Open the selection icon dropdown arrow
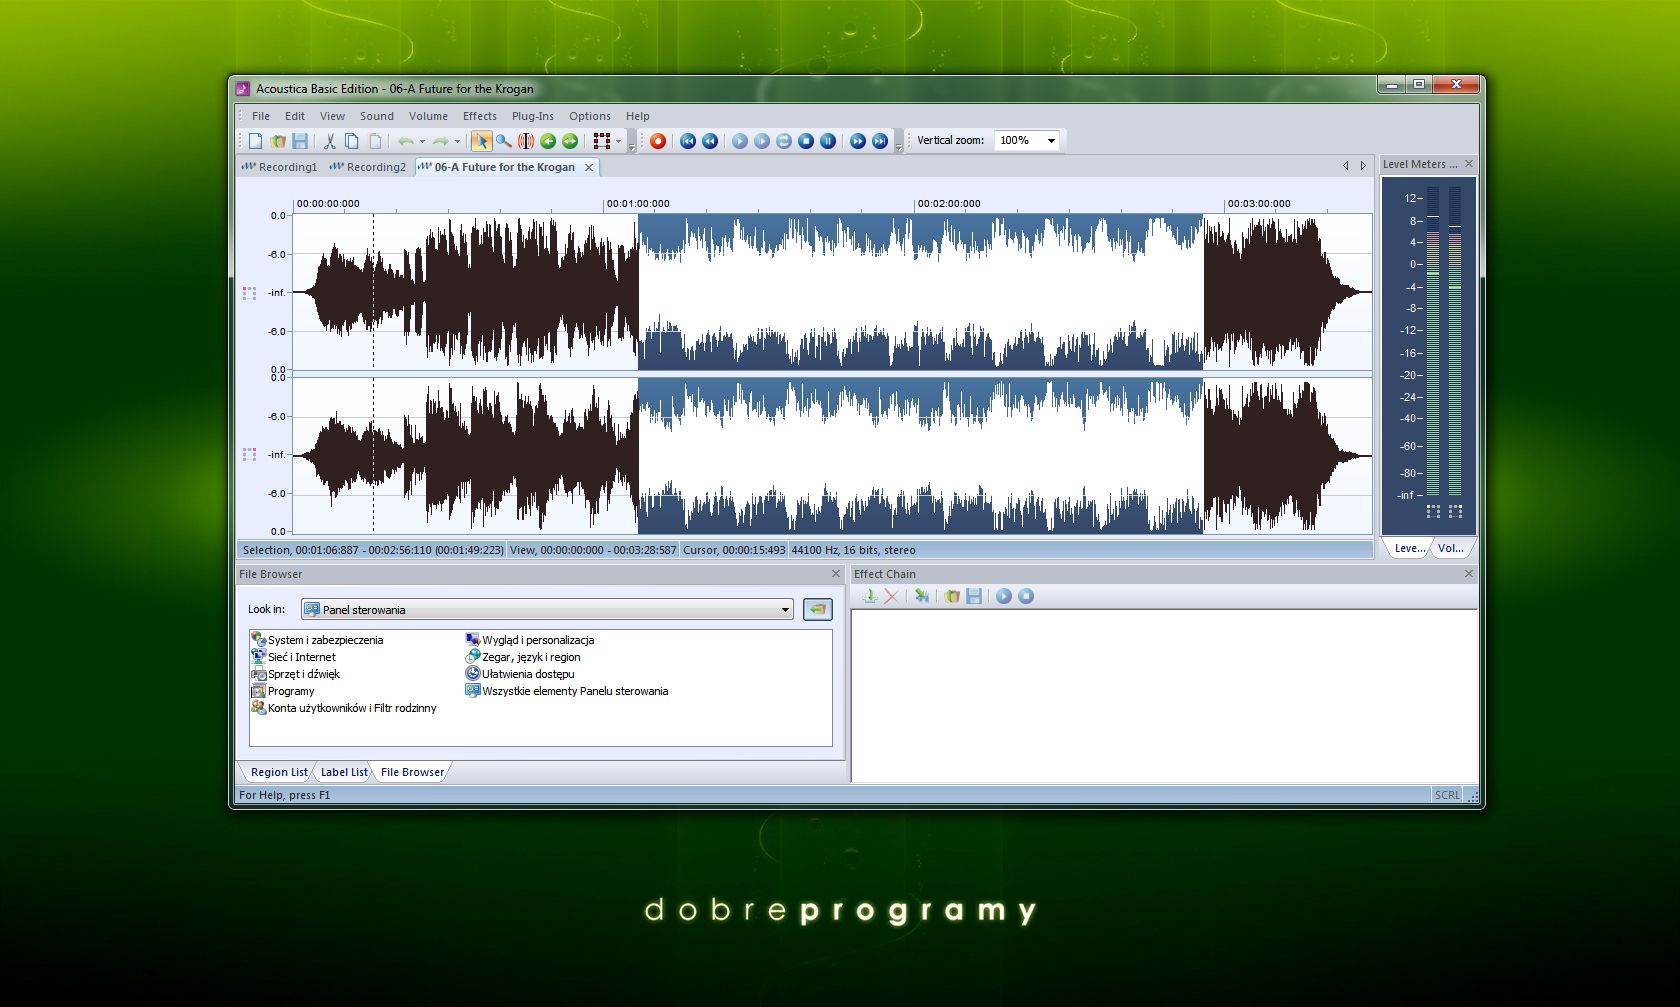Screen dimensions: 1680x1007 click(x=618, y=141)
